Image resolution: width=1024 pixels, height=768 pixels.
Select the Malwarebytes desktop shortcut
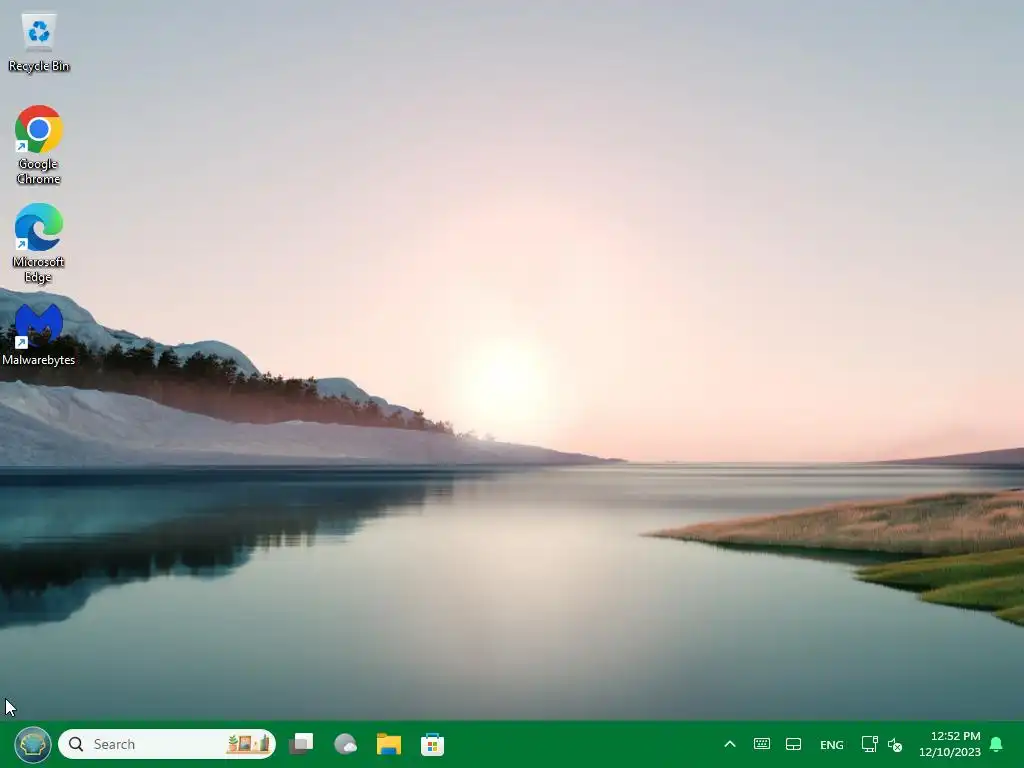click(39, 334)
